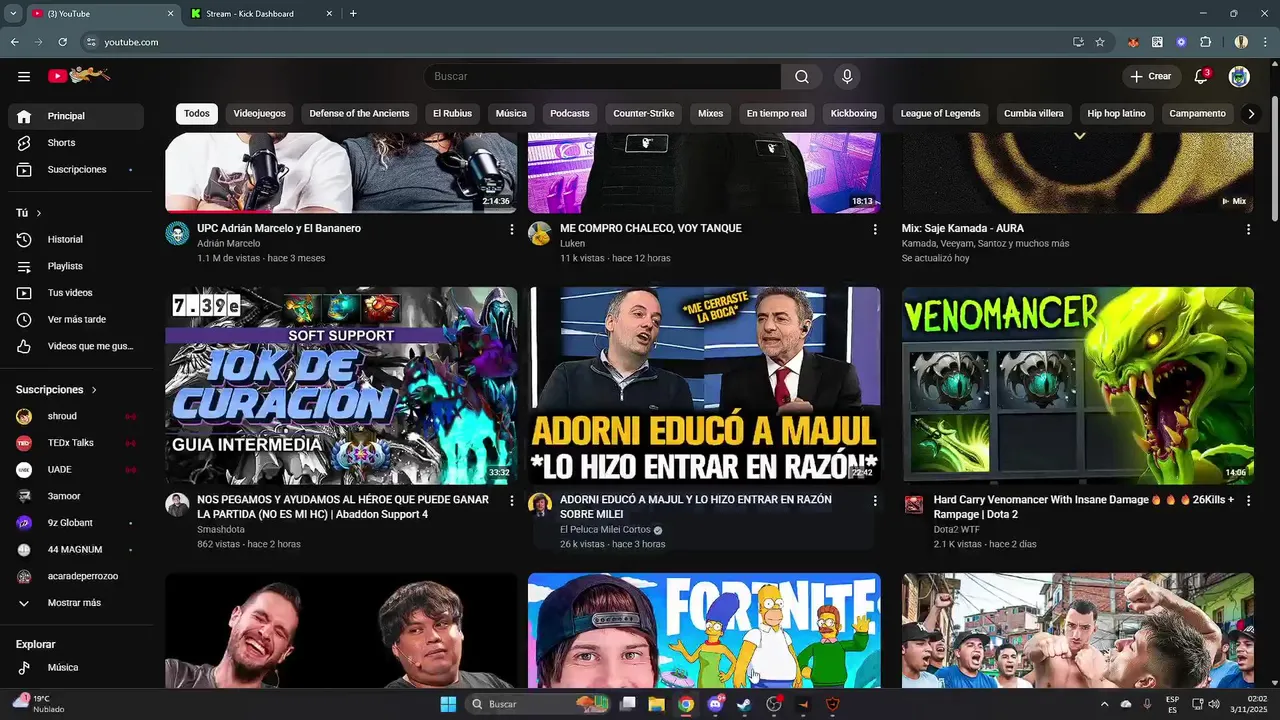Open options for Abaddon Support video
This screenshot has width=1280, height=720.
(x=512, y=500)
